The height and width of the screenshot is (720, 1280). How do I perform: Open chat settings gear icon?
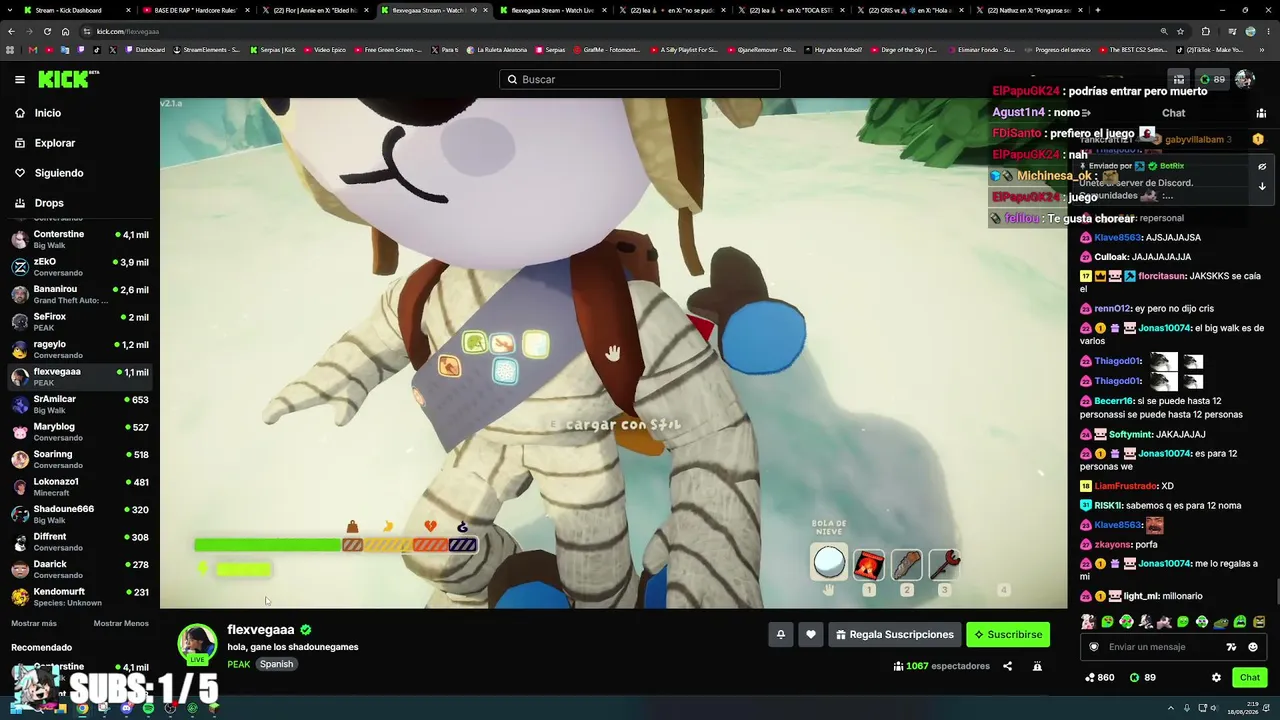pyautogui.click(x=1216, y=677)
